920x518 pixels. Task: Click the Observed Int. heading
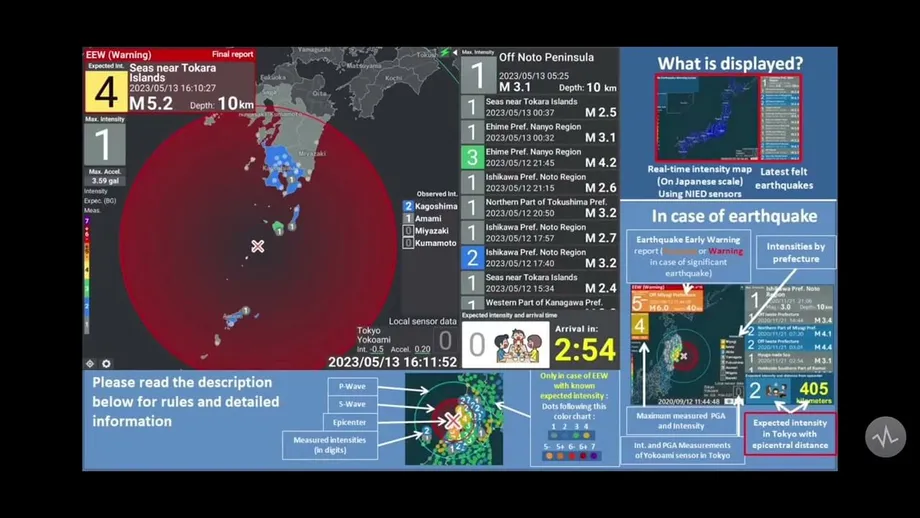click(x=437, y=194)
